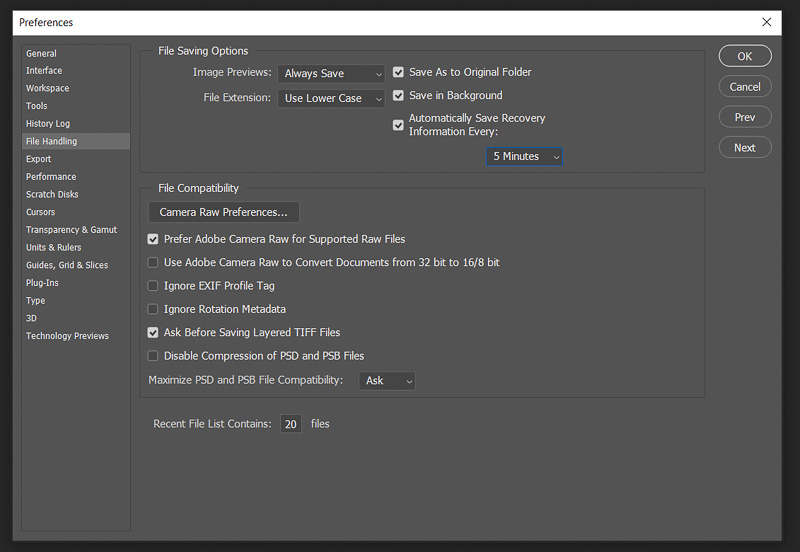
Task: Disable Save in Background checkbox
Action: [399, 96]
